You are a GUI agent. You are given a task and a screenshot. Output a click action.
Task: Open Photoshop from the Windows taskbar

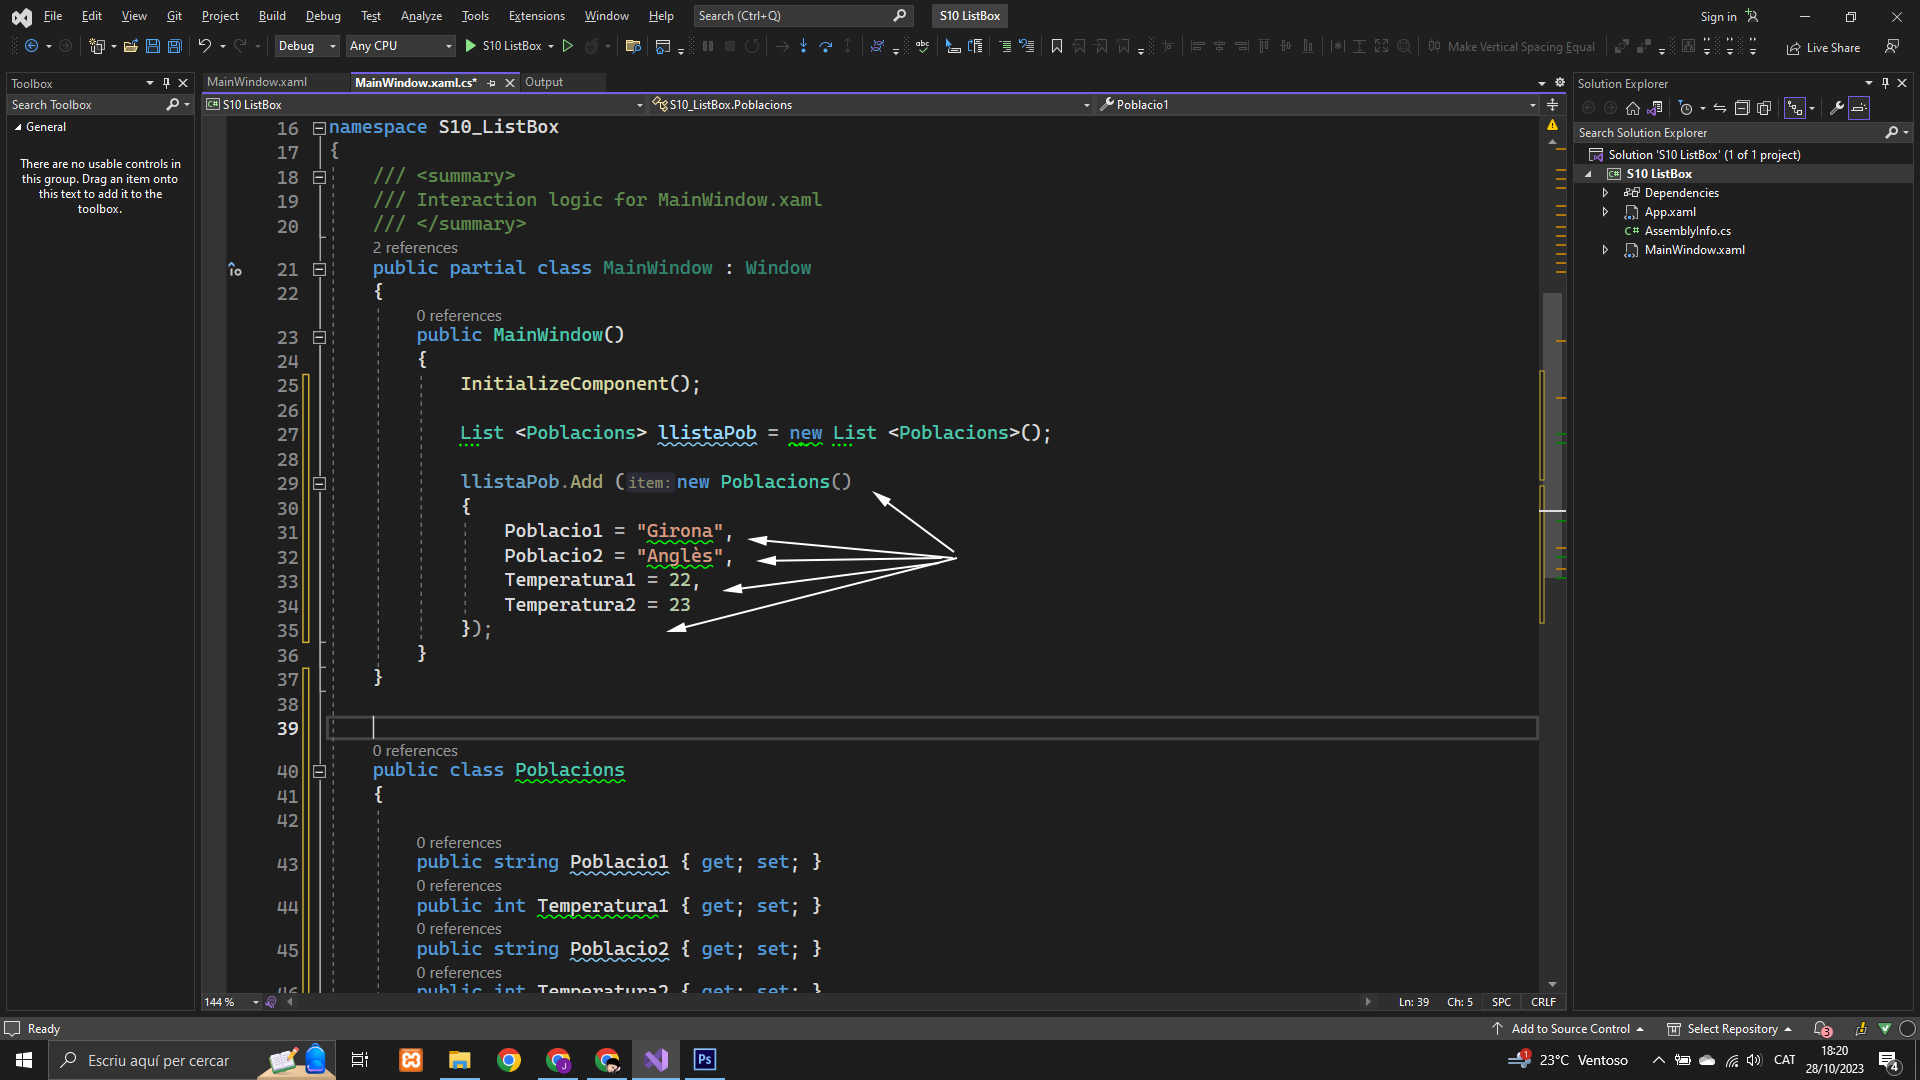click(x=705, y=1060)
